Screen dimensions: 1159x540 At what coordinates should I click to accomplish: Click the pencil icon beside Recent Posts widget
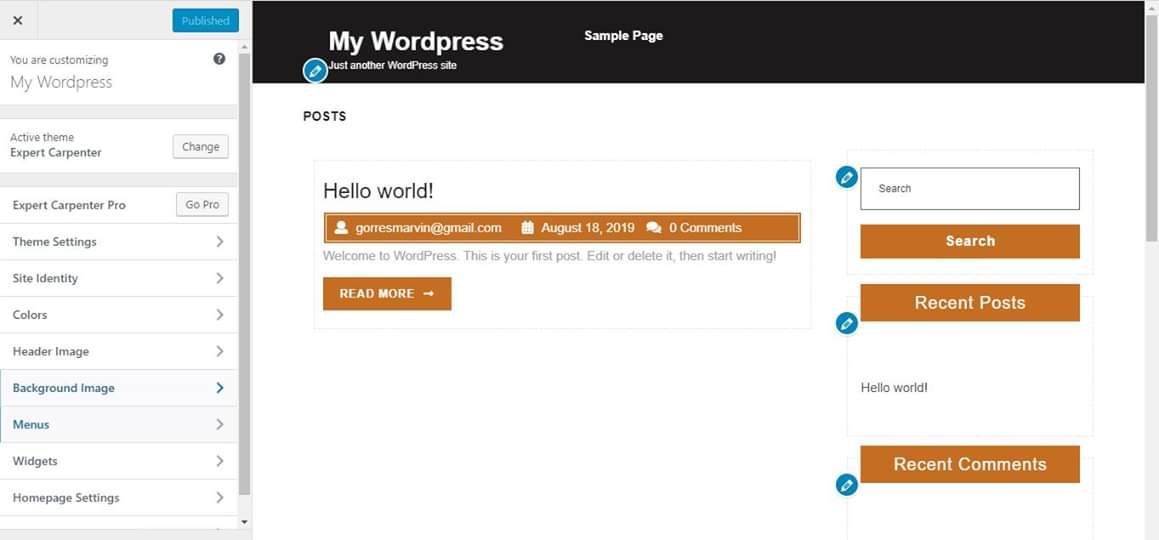pos(847,323)
